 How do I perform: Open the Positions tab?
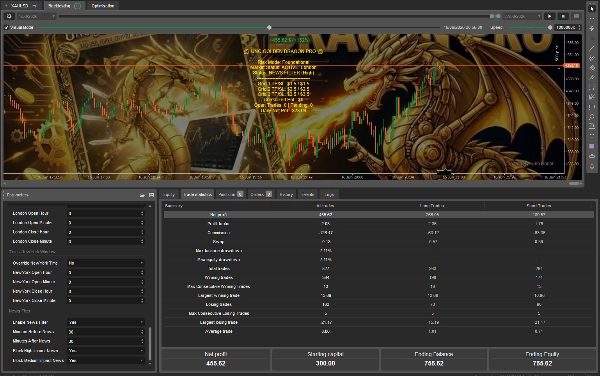[x=230, y=195]
